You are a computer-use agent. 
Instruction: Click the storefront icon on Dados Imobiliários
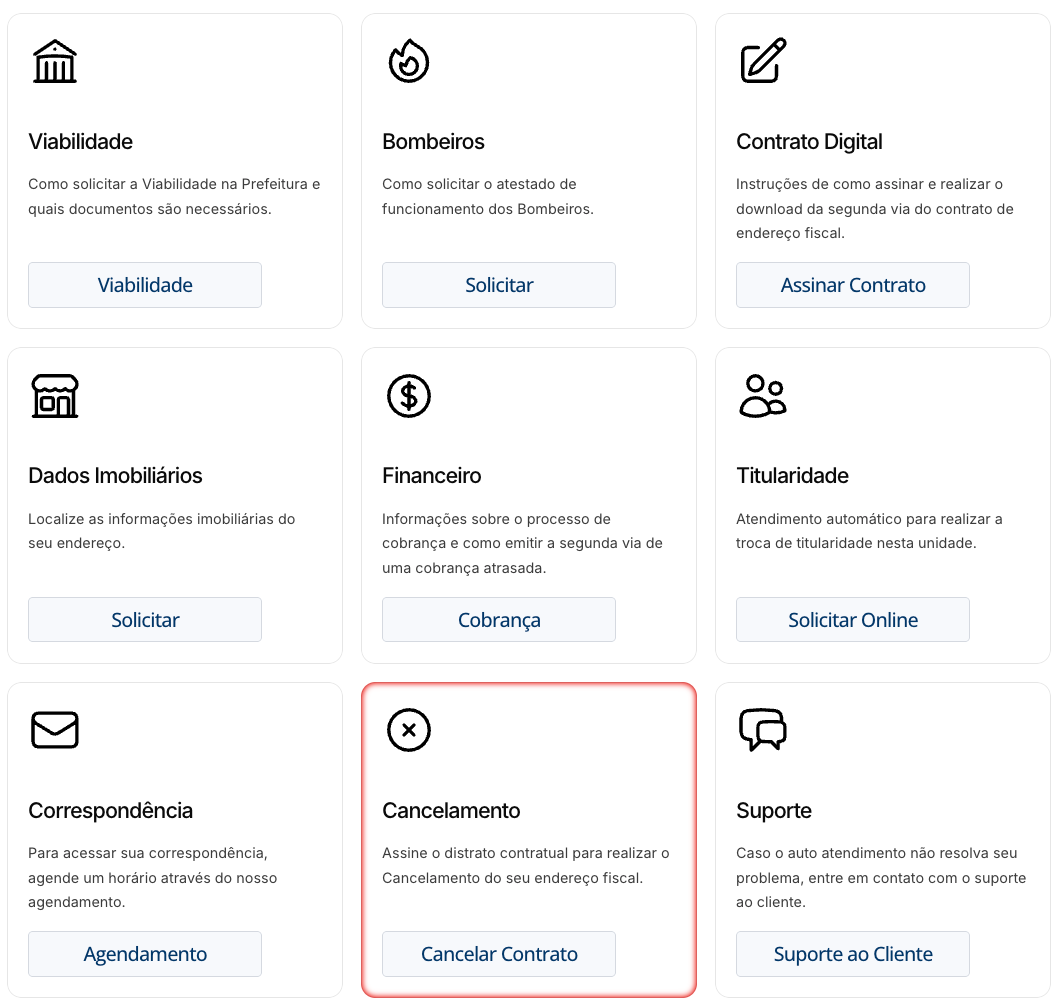click(54, 395)
